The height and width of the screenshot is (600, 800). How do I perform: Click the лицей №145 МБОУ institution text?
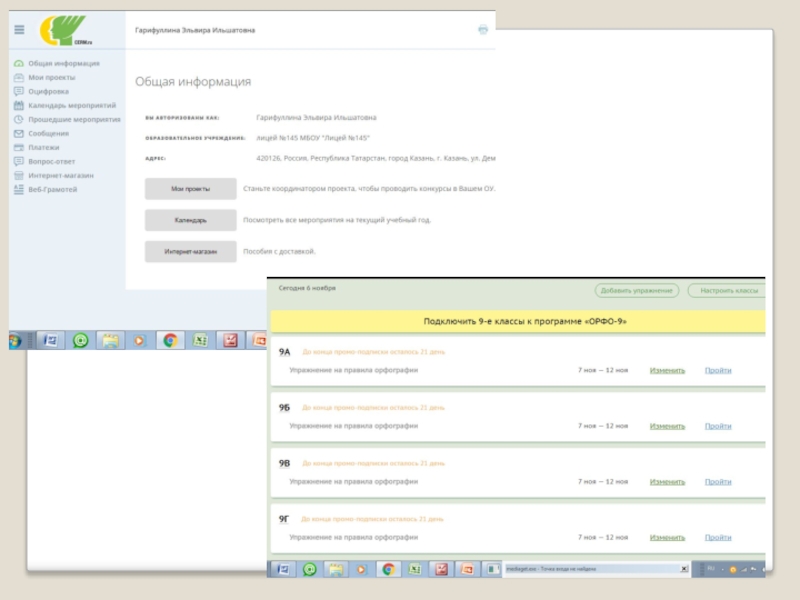pos(313,138)
